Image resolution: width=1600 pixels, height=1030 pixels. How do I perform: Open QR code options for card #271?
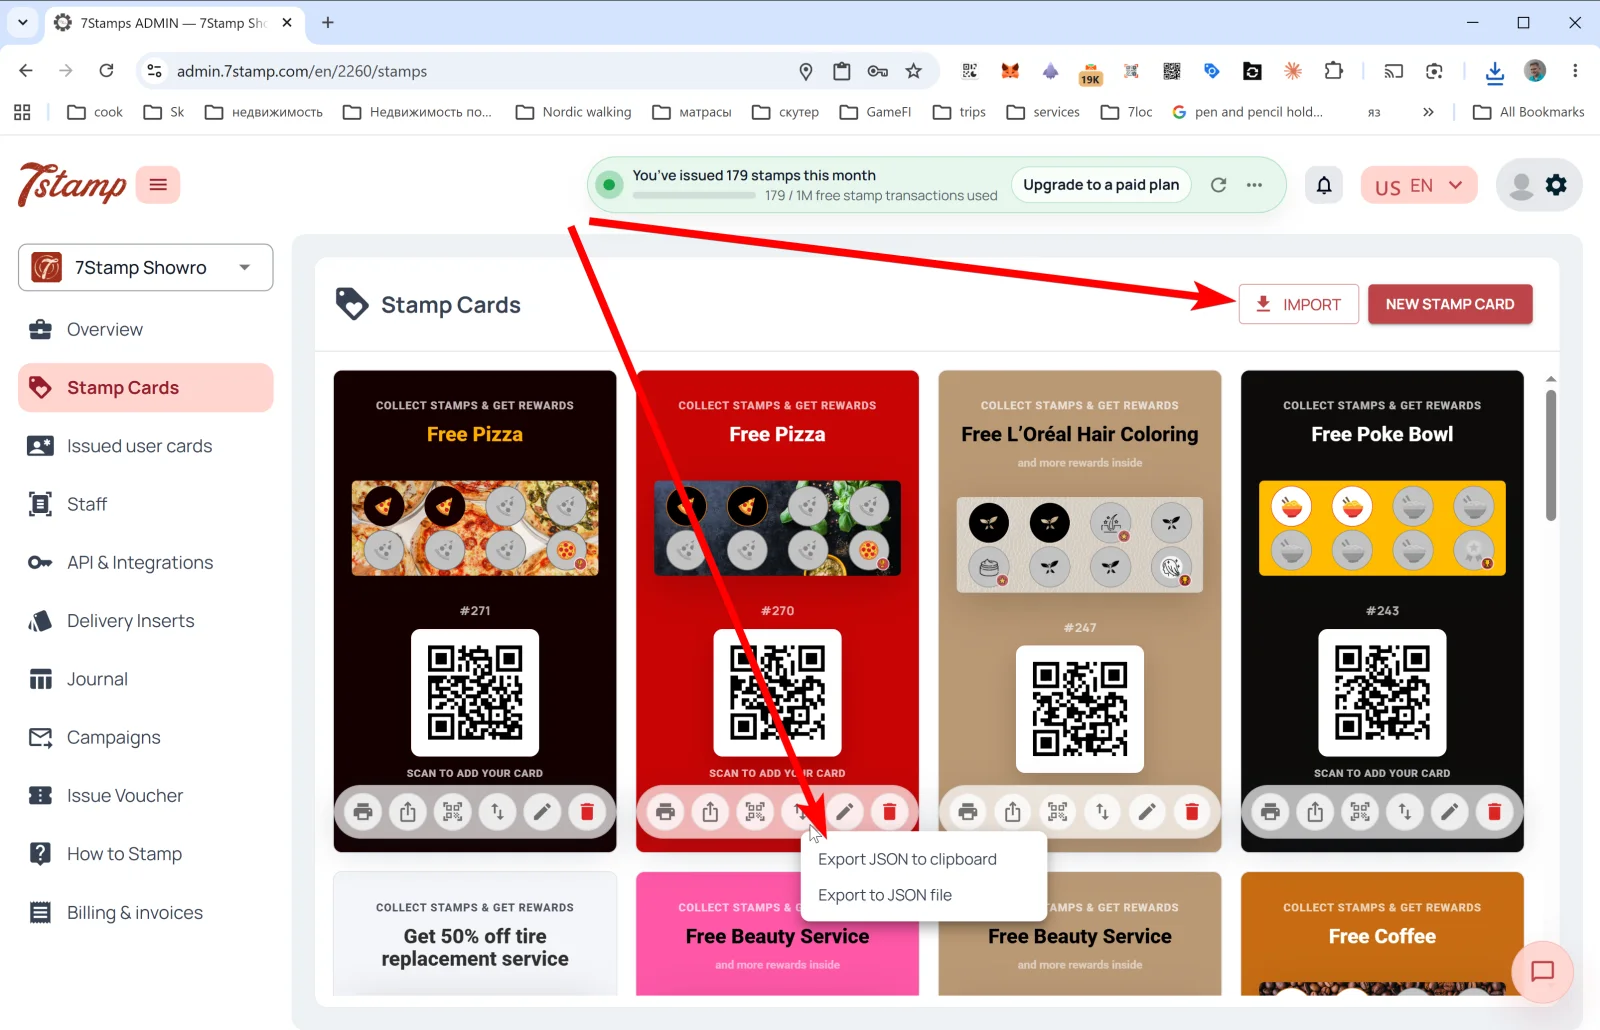point(453,812)
